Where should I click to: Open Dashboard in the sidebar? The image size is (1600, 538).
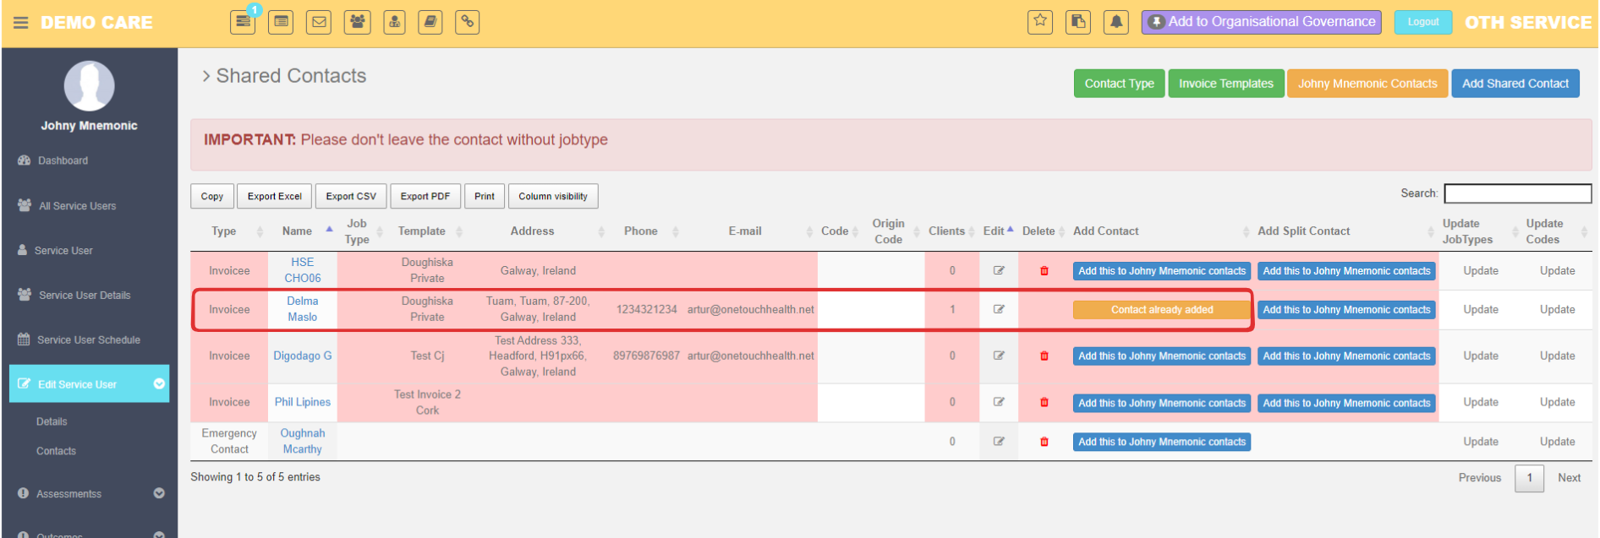point(63,161)
